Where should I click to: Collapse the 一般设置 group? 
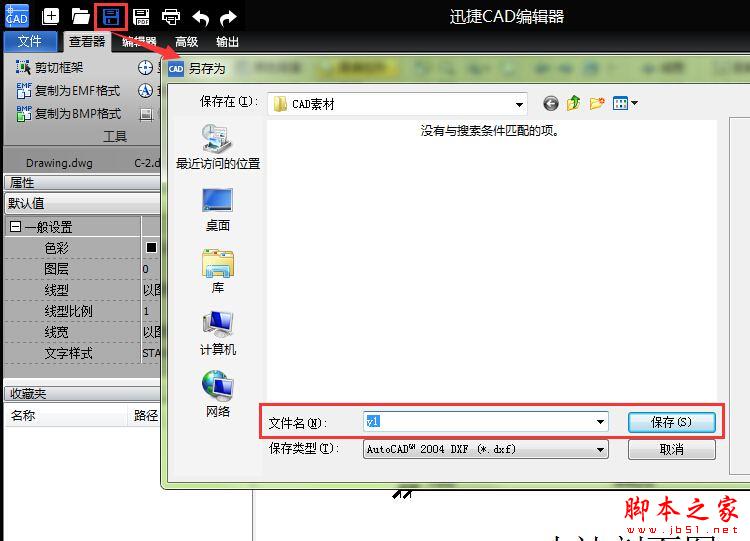click(x=15, y=227)
